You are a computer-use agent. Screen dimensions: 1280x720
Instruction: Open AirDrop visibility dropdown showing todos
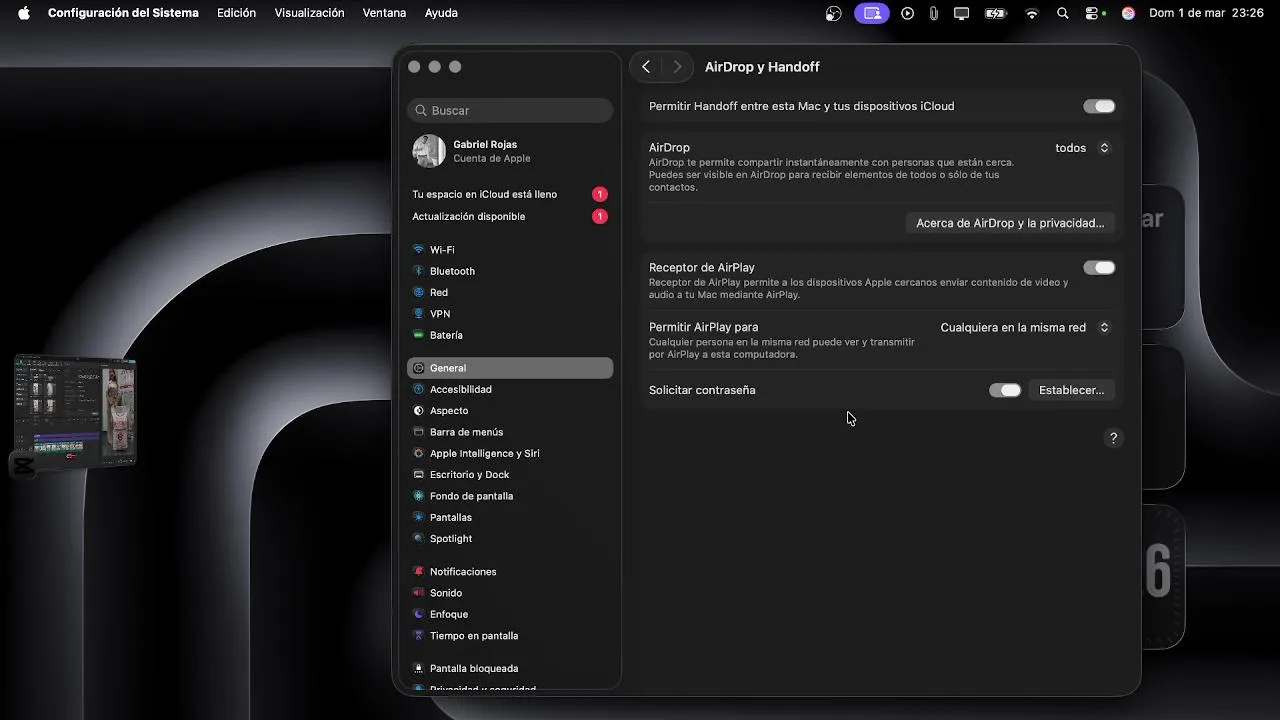pos(1082,148)
